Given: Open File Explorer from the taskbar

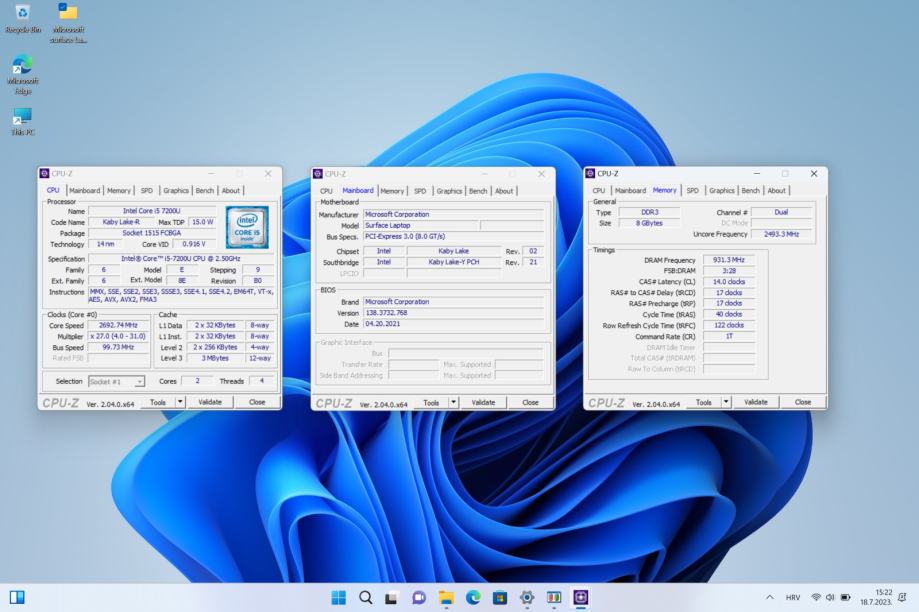Looking at the screenshot, I should click(446, 597).
